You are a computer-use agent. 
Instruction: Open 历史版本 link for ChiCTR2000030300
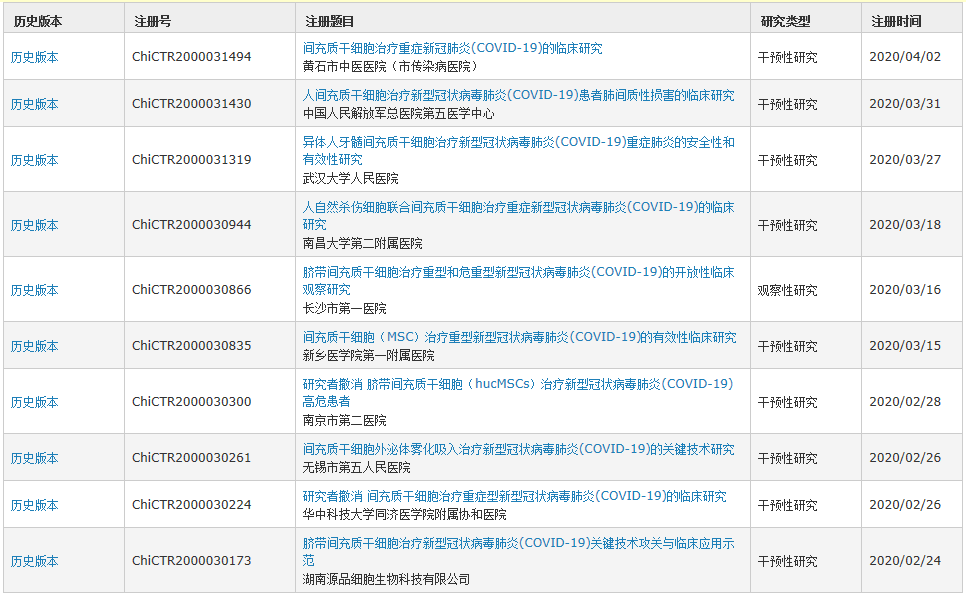coord(34,402)
